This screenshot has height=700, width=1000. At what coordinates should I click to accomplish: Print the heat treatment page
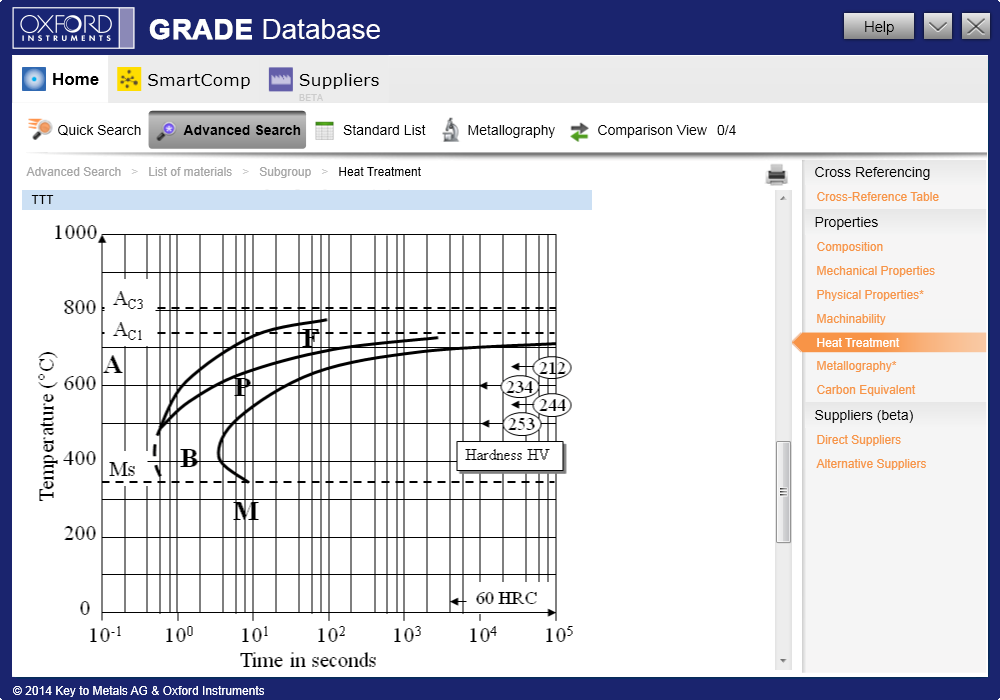click(x=776, y=175)
